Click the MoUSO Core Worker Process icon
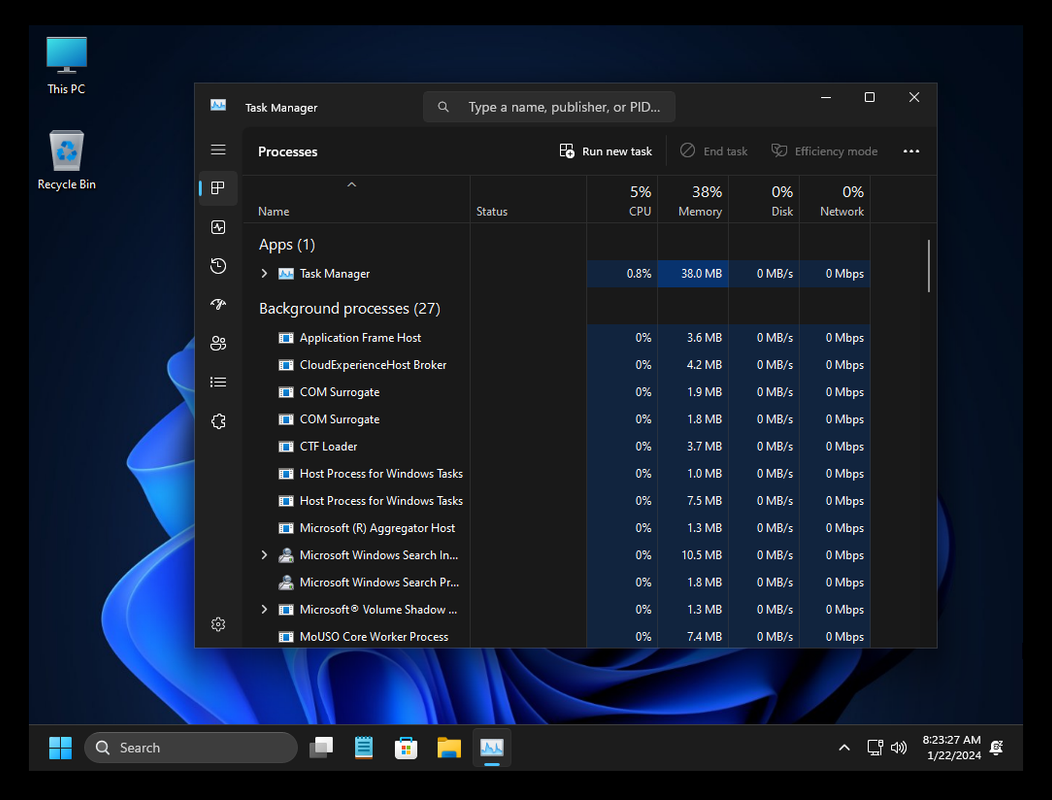 [x=286, y=636]
